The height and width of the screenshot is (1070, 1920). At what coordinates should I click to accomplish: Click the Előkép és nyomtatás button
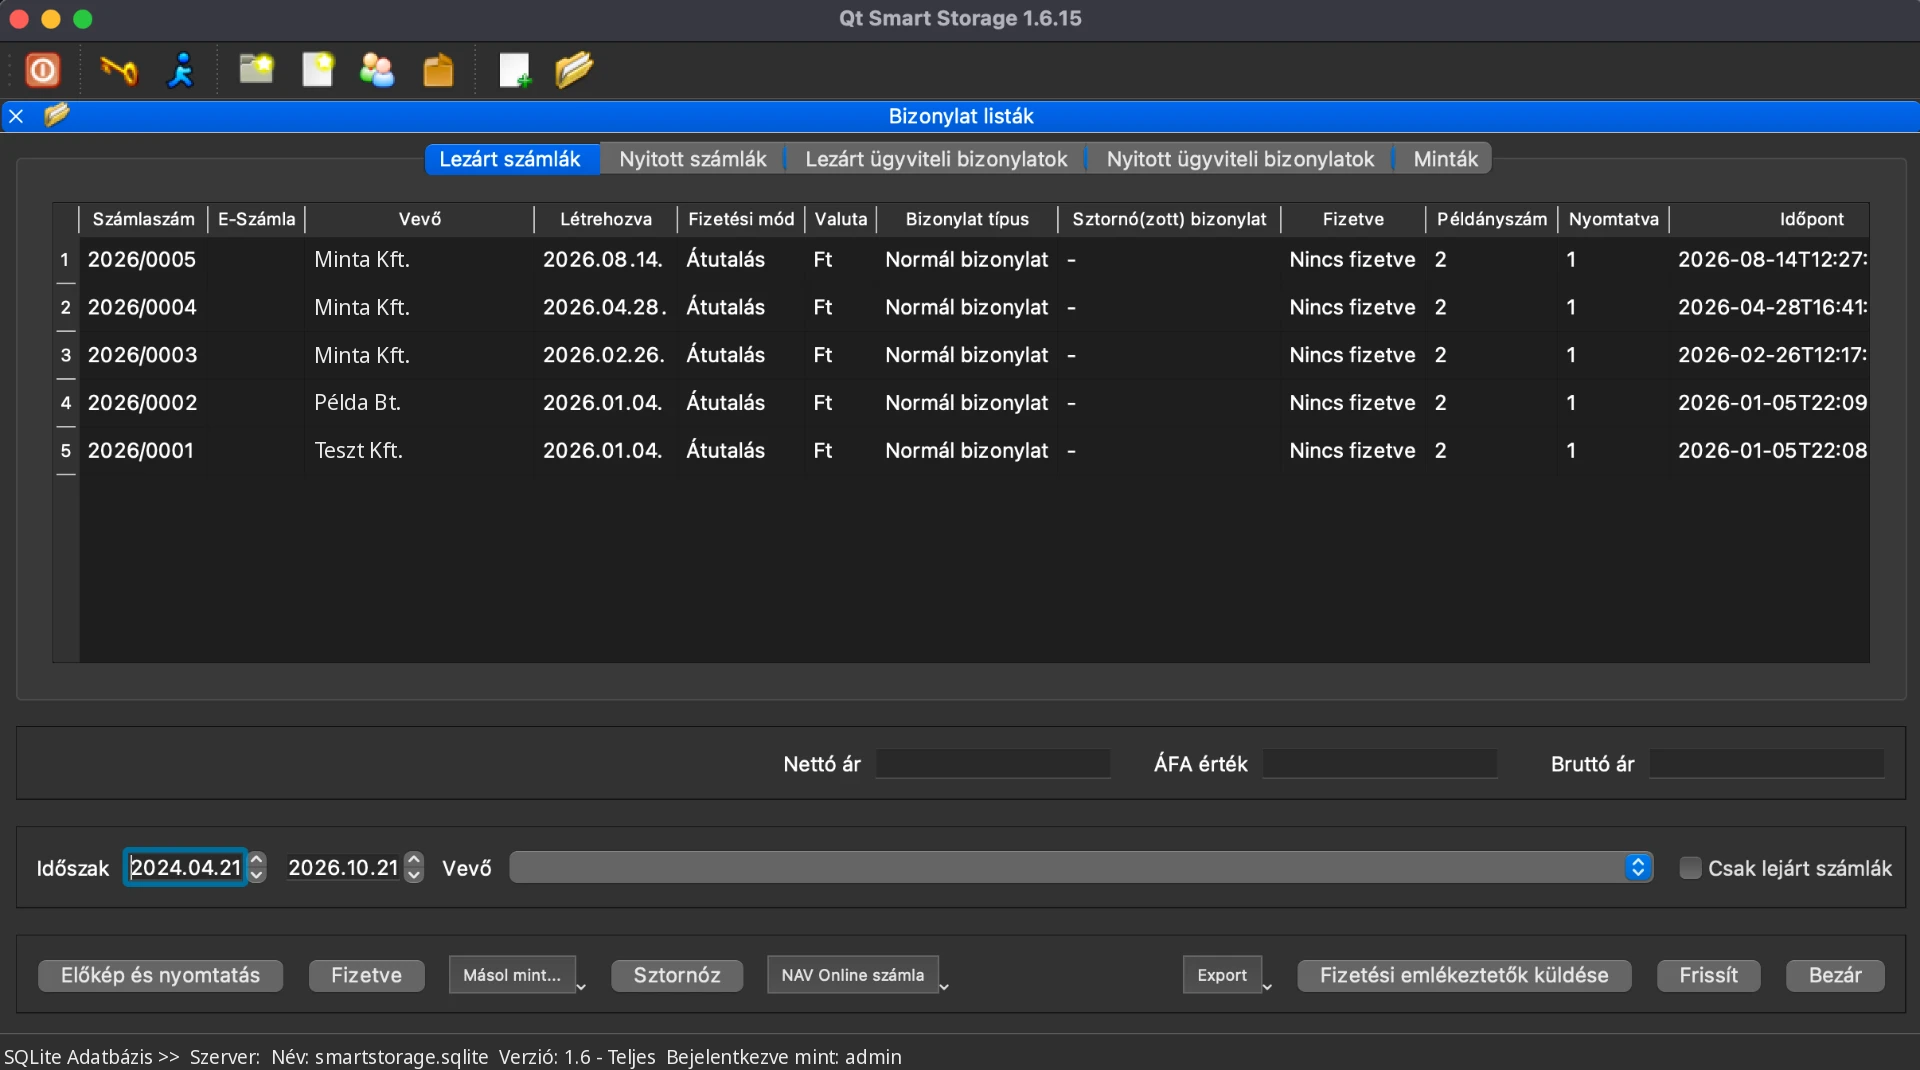coord(160,975)
